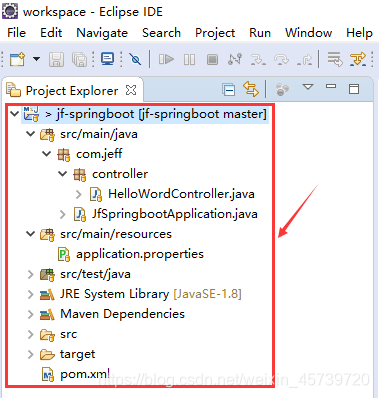Open the Navigate menu
Viewport: 379px width, 398px height.
[x=102, y=33]
